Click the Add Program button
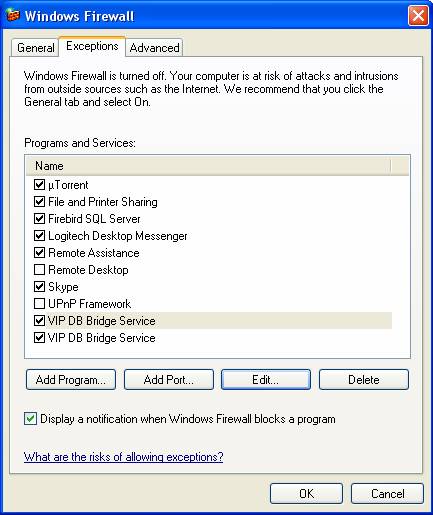The height and width of the screenshot is (515, 433). (x=71, y=379)
